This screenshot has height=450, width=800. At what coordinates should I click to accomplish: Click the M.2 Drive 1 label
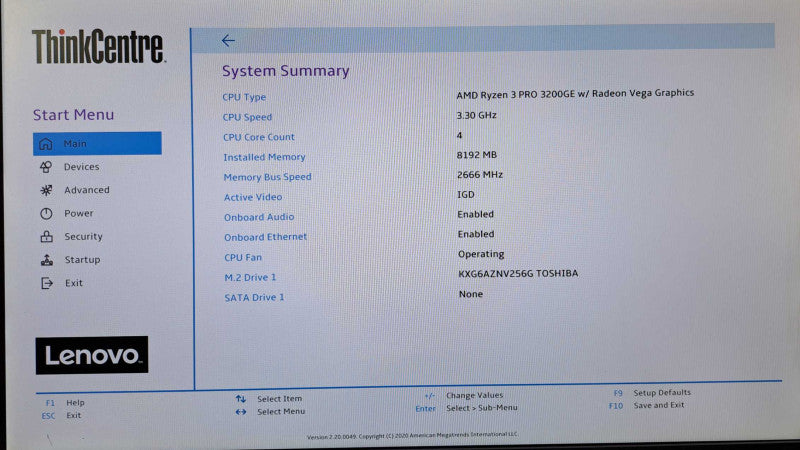250,278
